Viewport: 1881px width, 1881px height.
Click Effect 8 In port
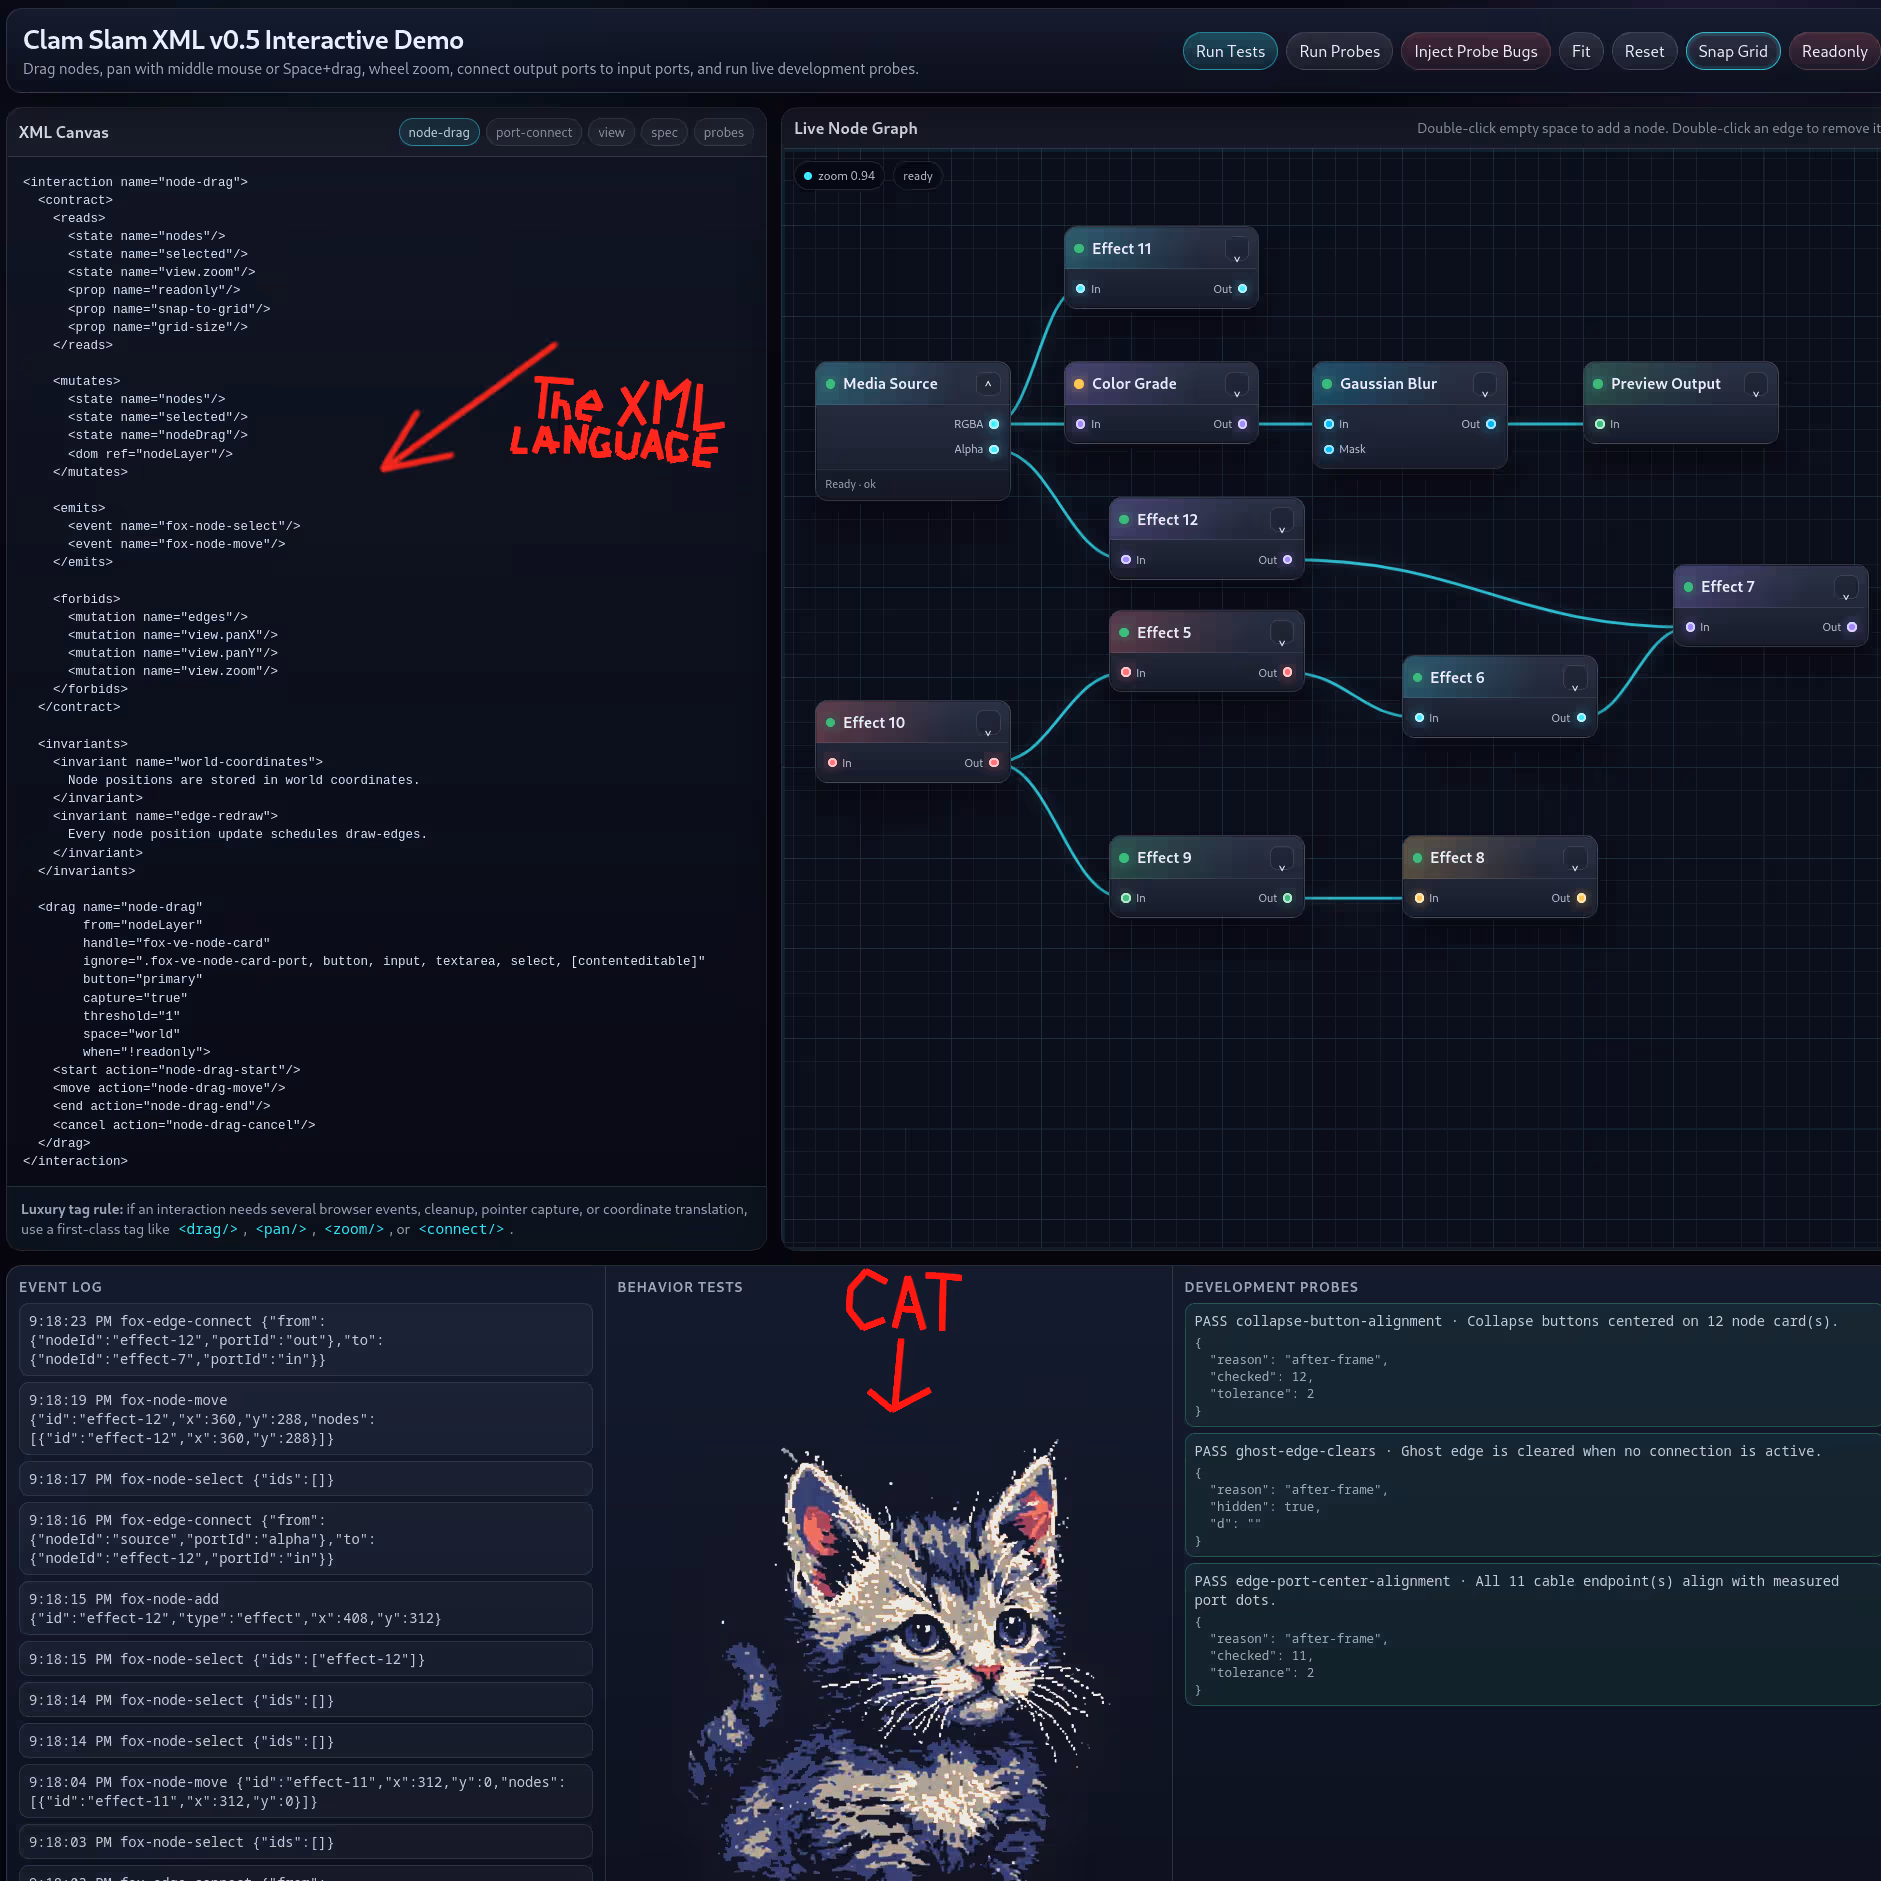point(1419,898)
